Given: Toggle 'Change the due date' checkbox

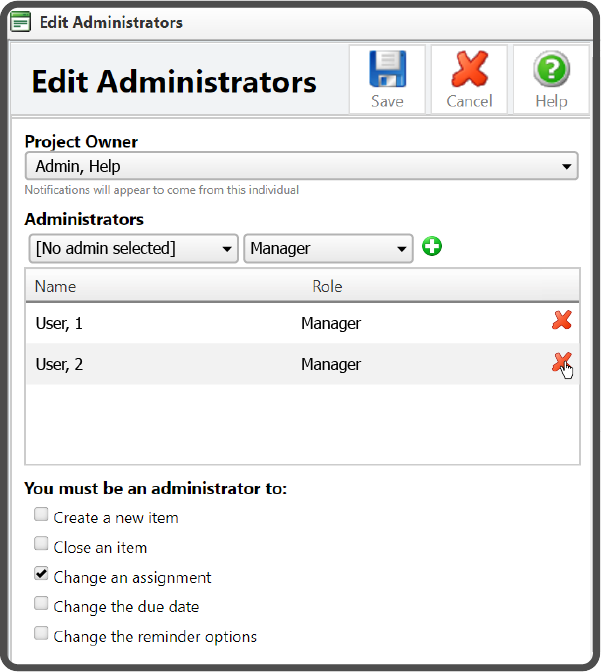Looking at the screenshot, I should (41, 605).
